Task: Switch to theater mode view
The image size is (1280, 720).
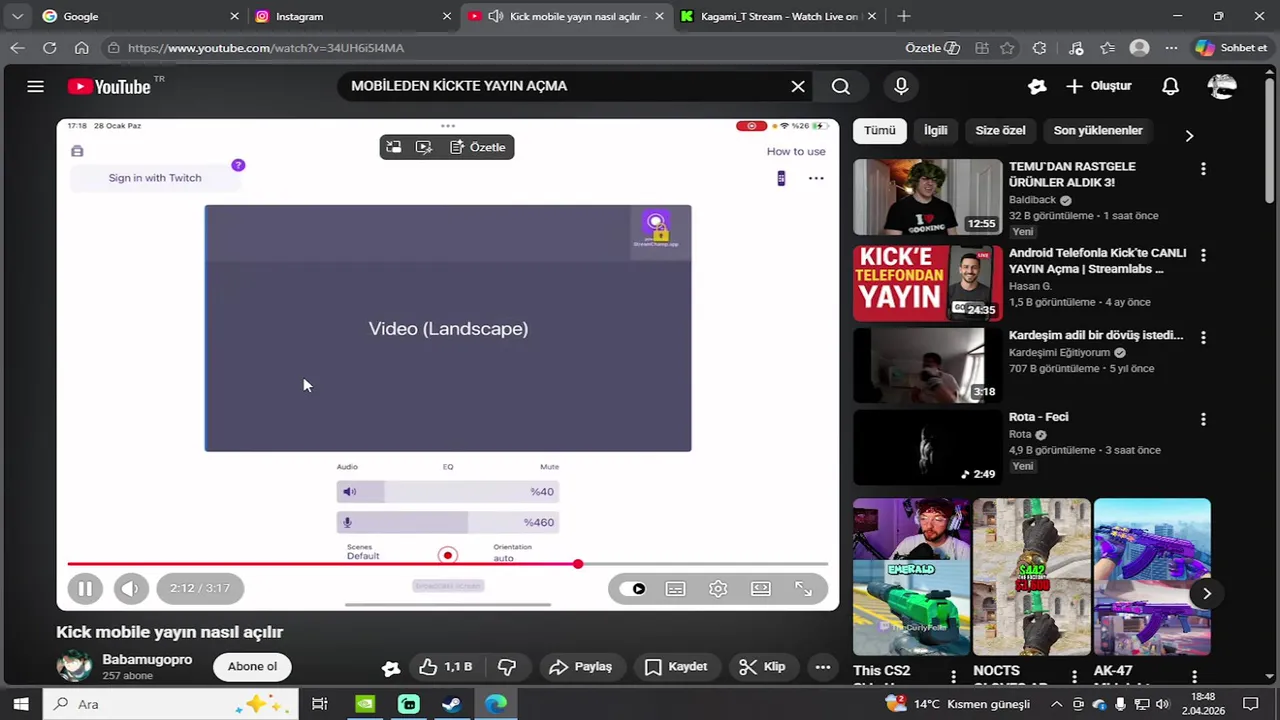Action: click(761, 589)
